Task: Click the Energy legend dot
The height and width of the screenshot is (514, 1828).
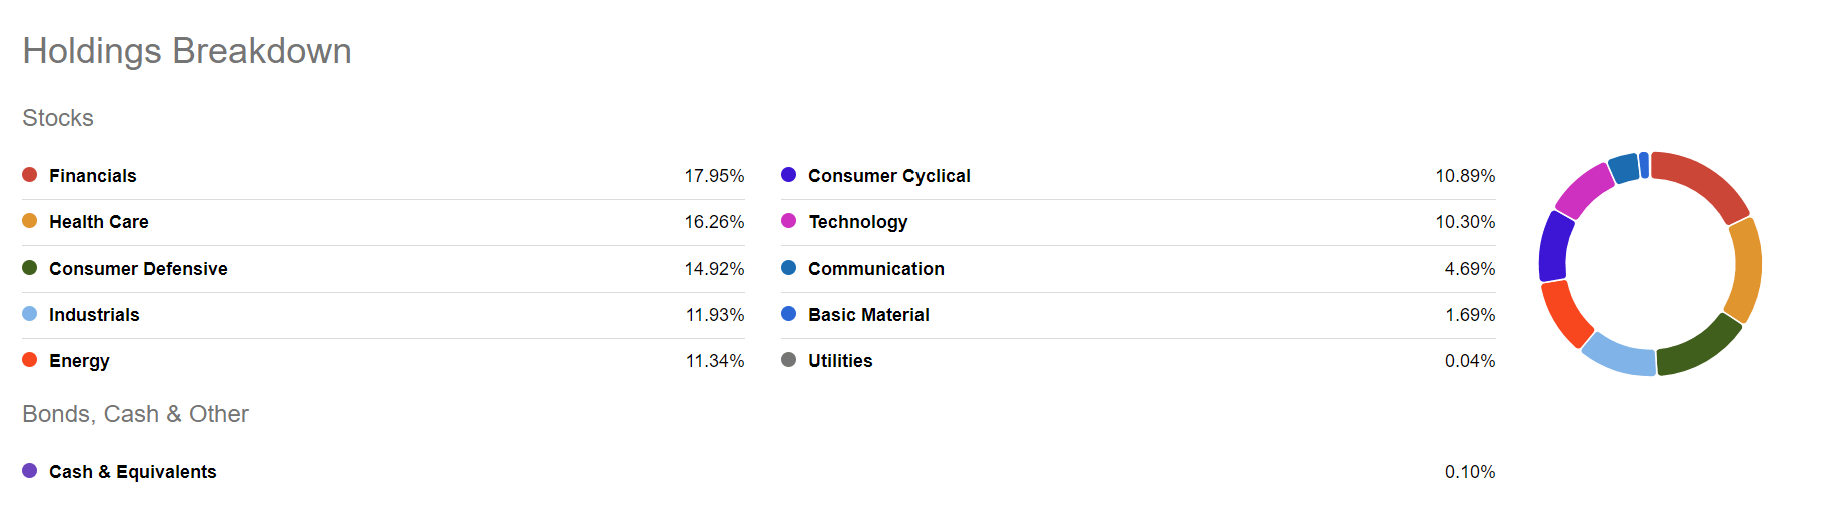Action: pyautogui.click(x=30, y=360)
